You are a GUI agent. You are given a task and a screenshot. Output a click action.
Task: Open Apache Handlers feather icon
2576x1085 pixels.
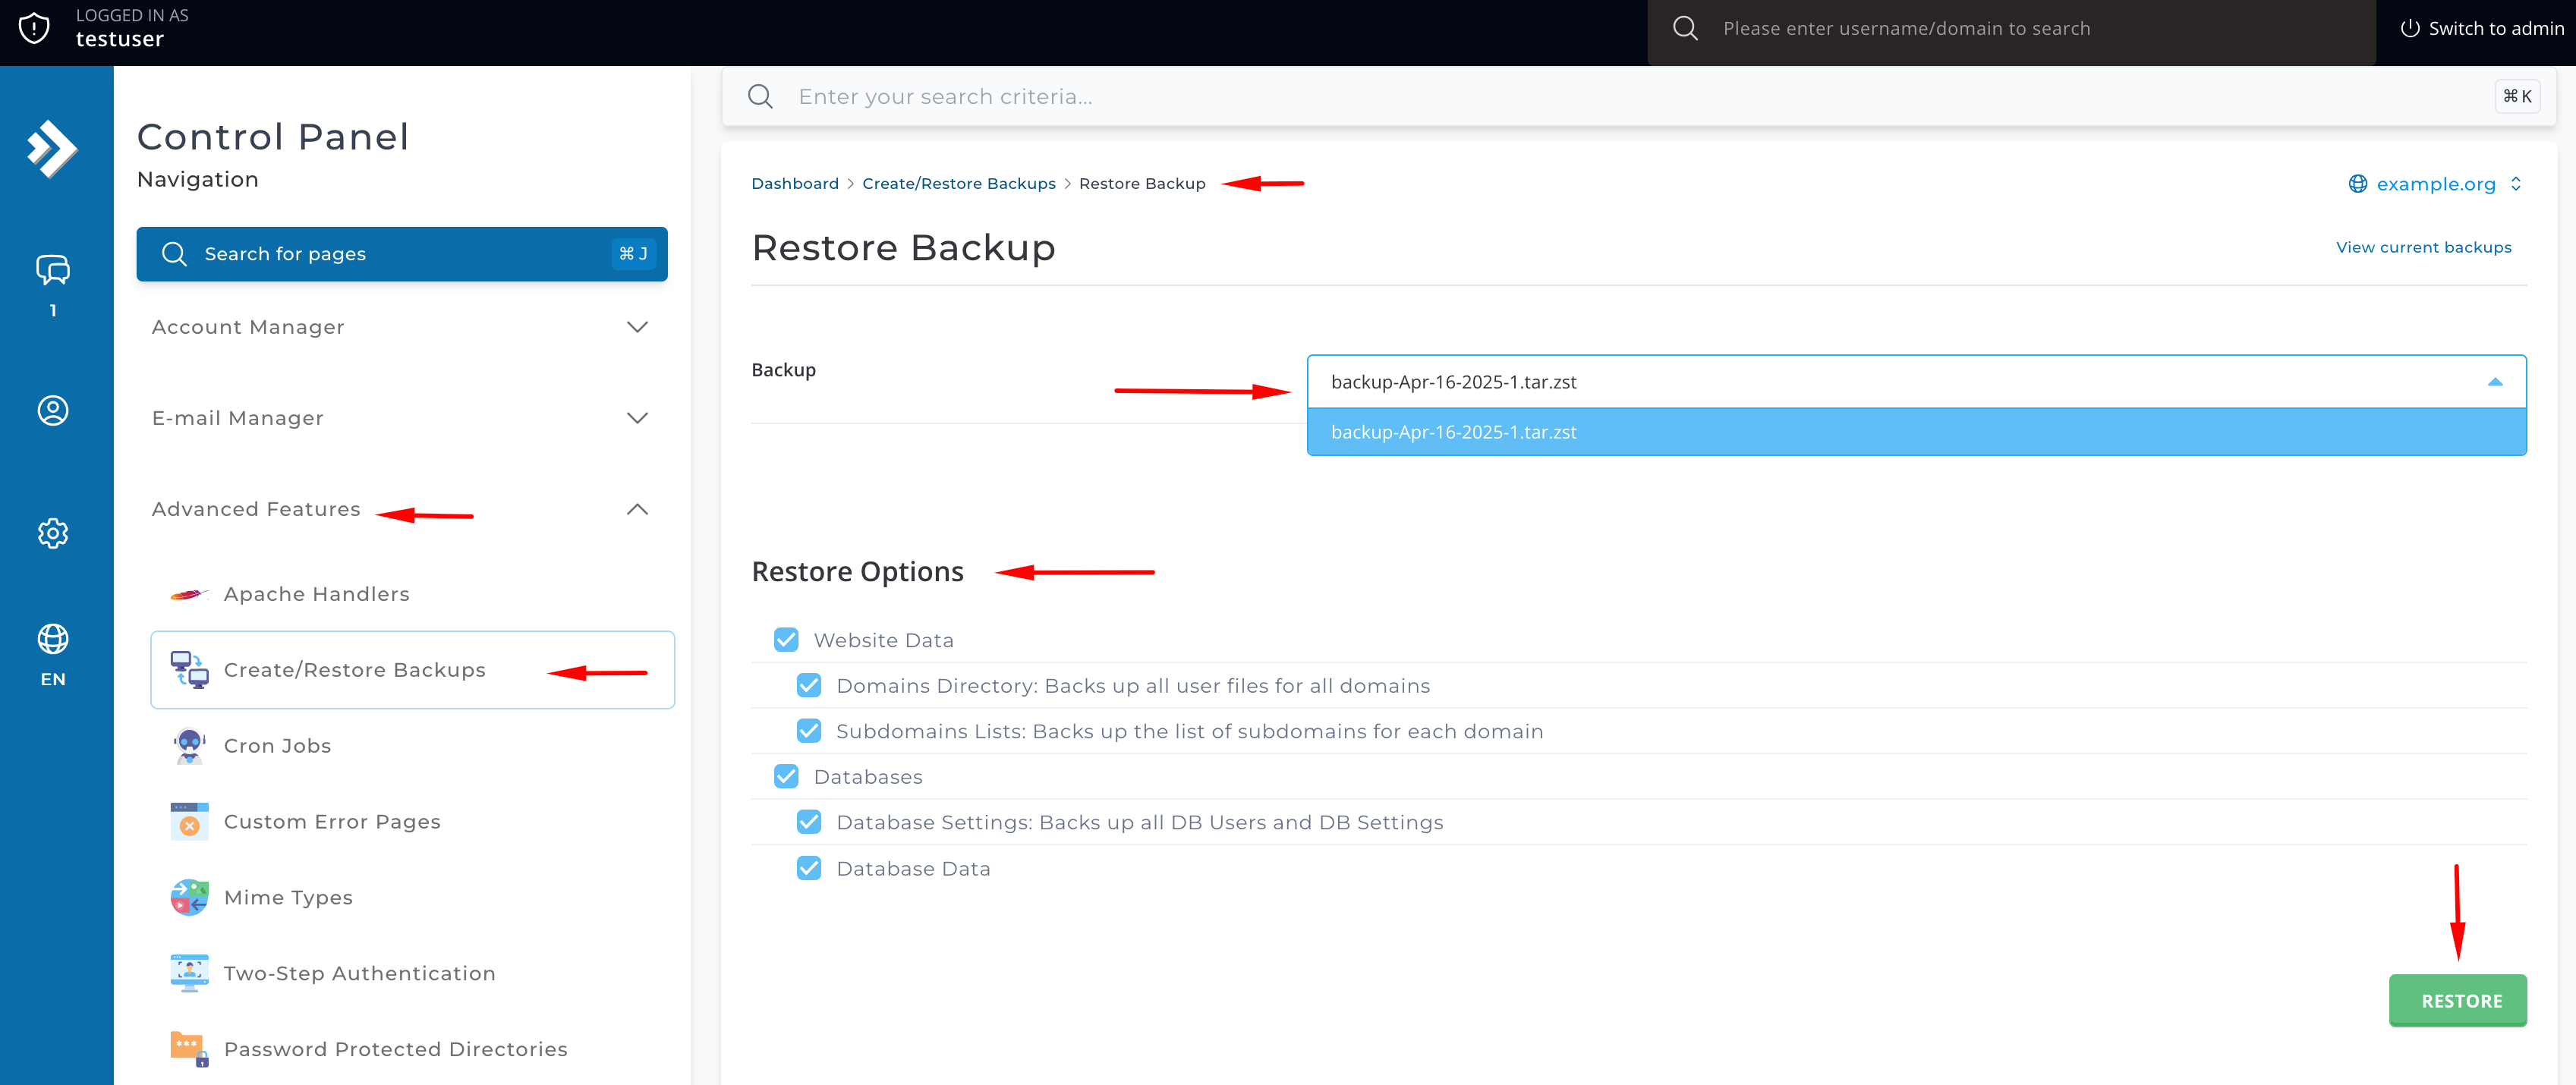[x=189, y=594]
